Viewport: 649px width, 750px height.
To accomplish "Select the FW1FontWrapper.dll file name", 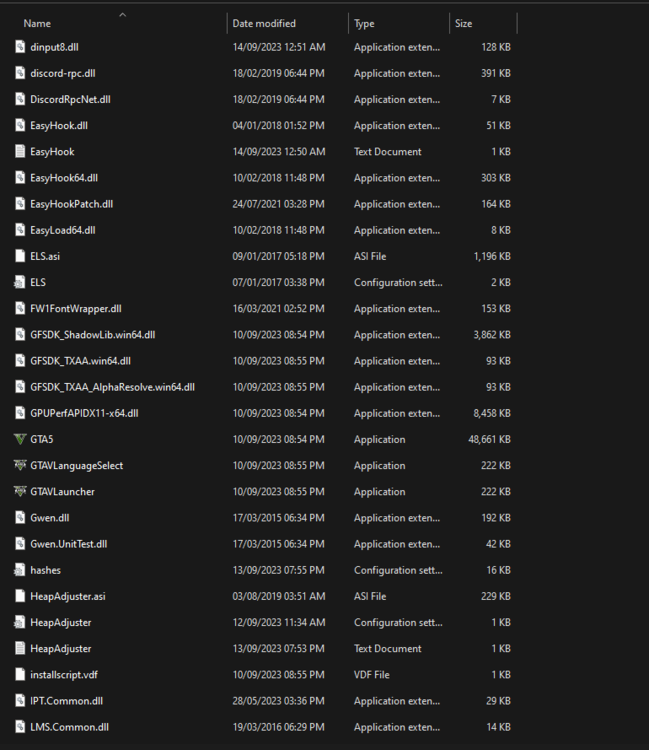I will (x=76, y=309).
